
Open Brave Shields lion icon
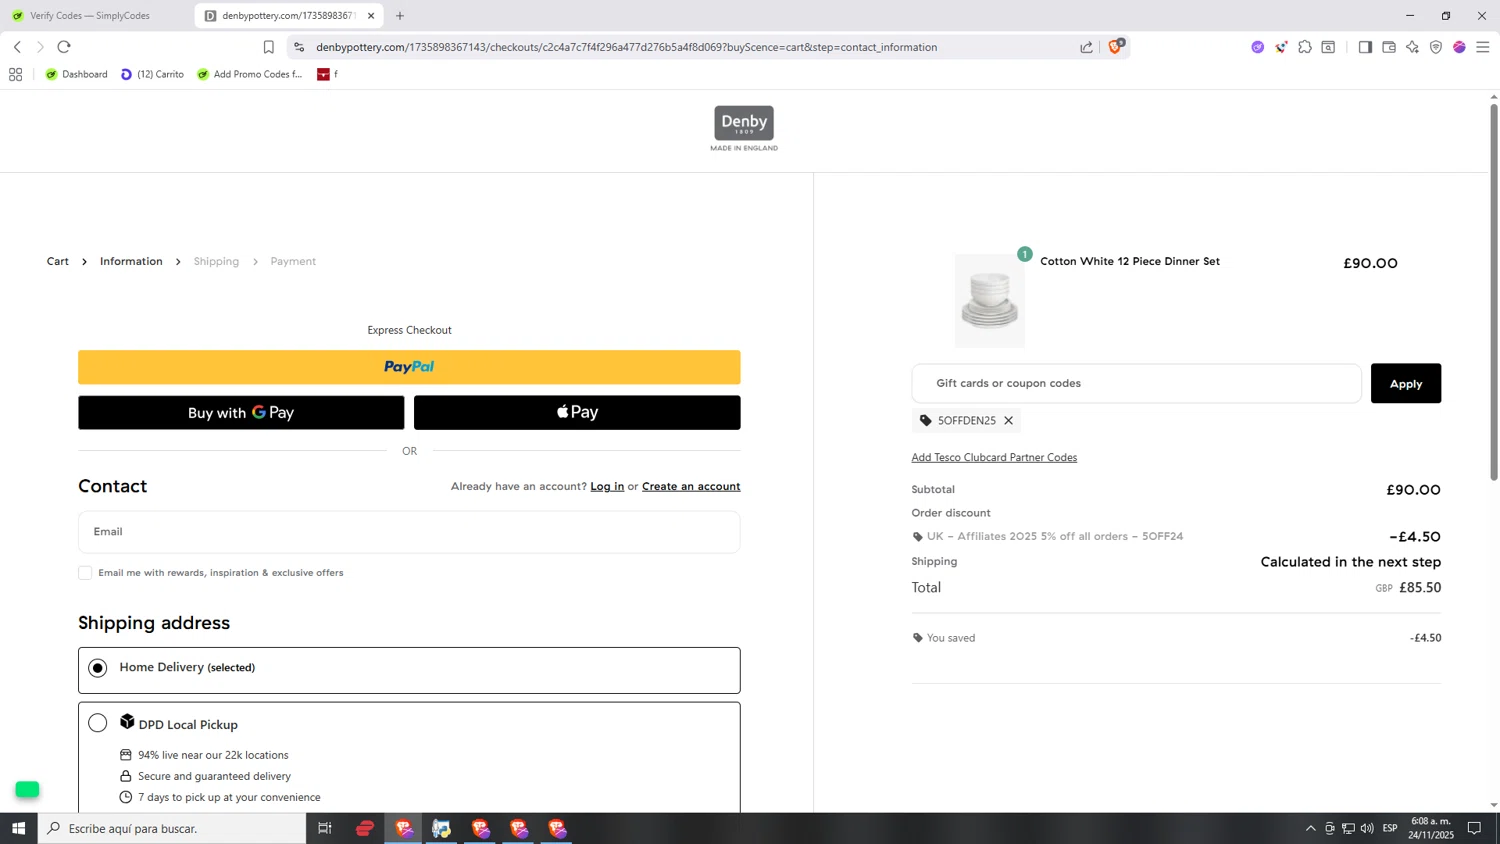1115,47
